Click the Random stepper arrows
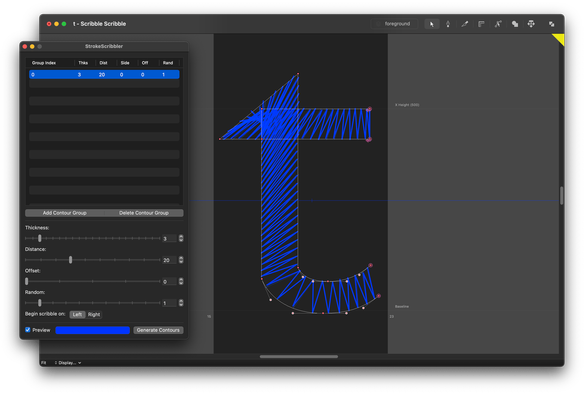The height and width of the screenshot is (394, 585). pyautogui.click(x=181, y=303)
